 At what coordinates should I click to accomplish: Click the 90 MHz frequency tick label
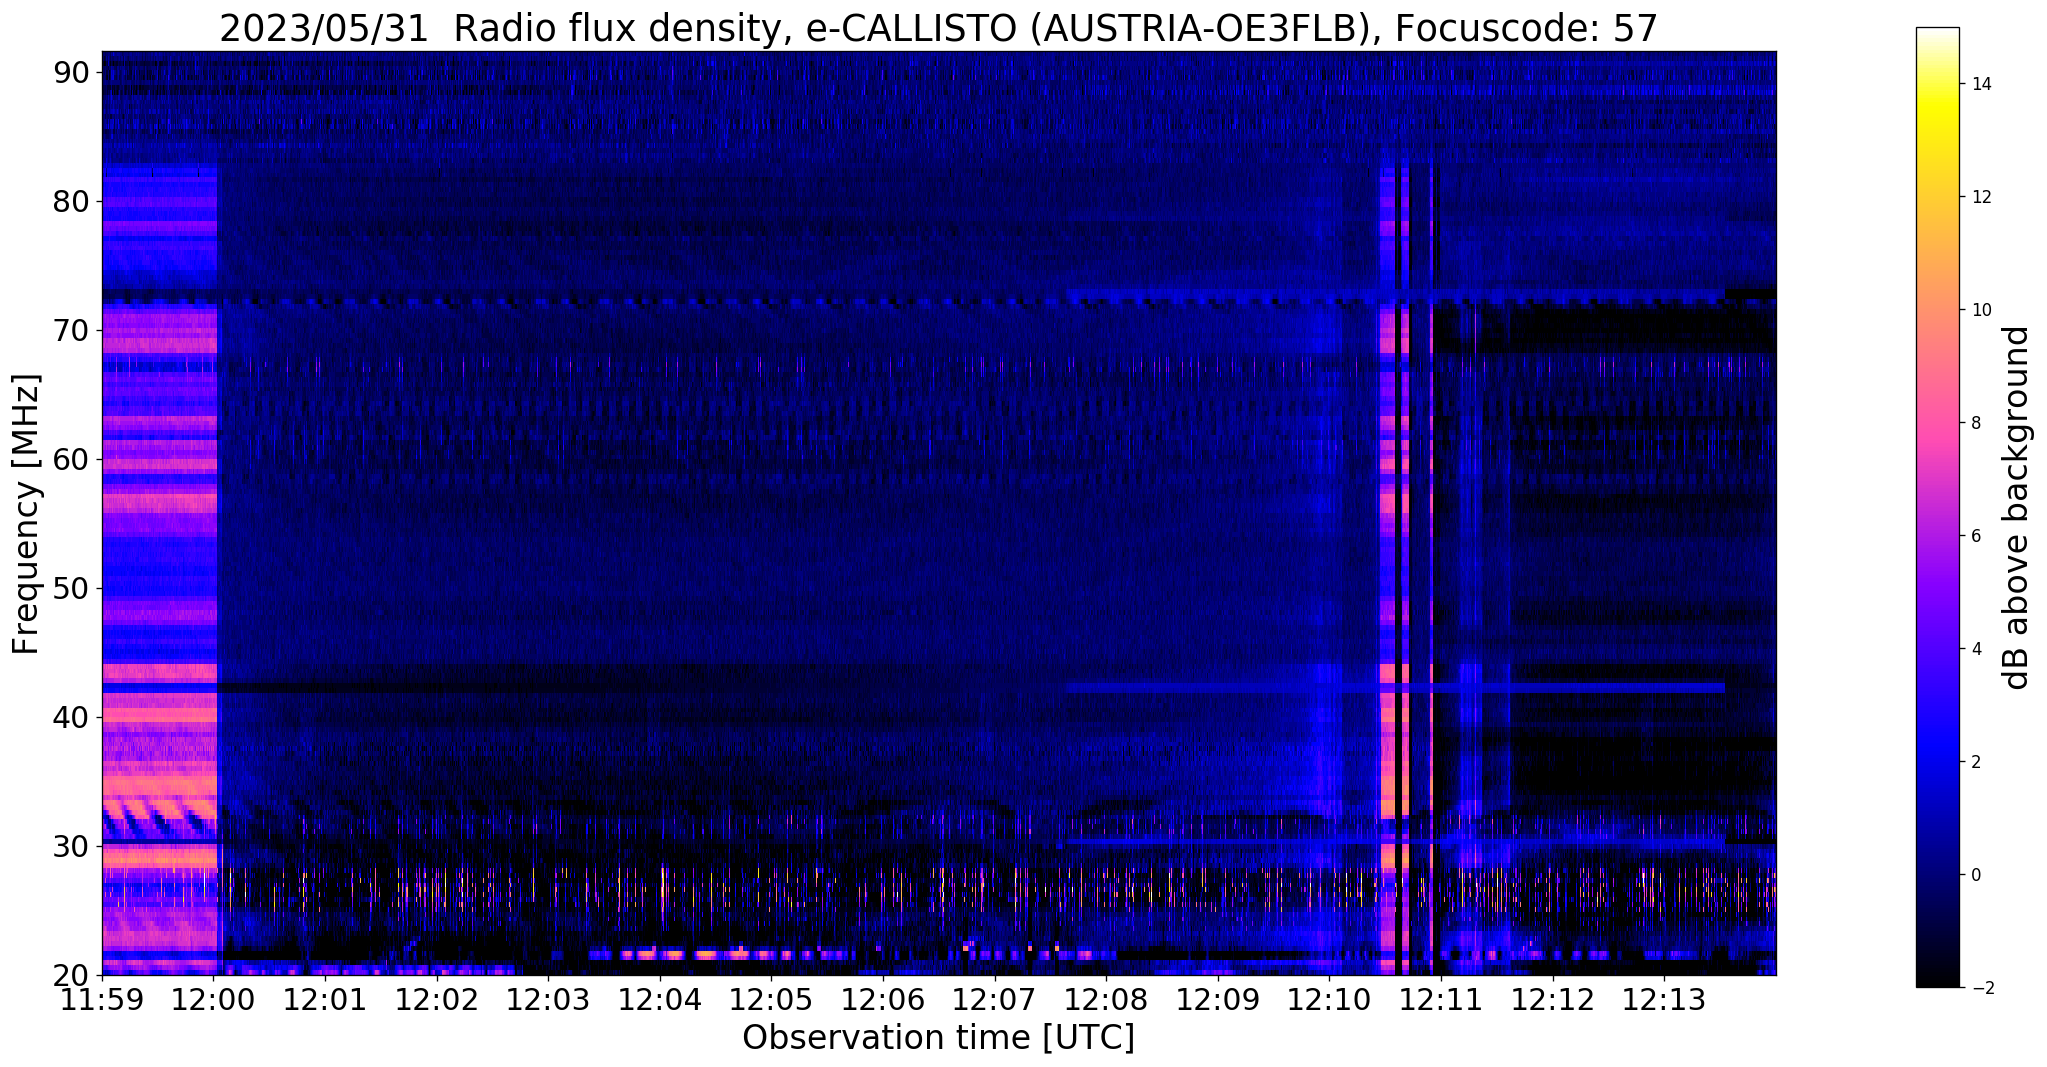click(x=71, y=73)
